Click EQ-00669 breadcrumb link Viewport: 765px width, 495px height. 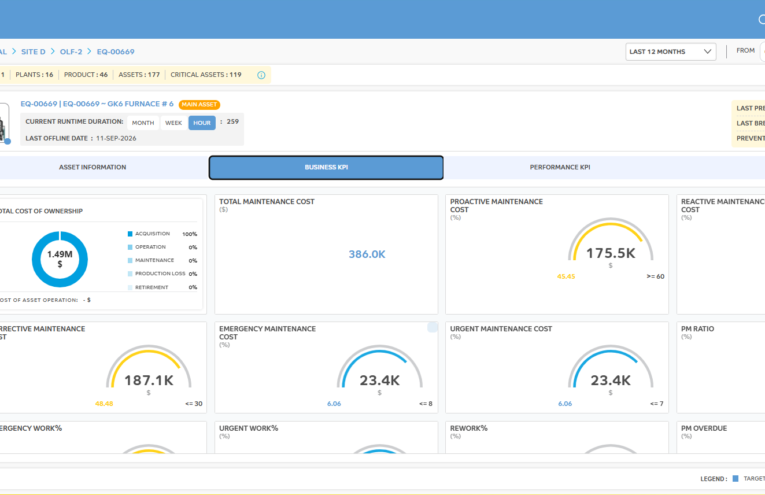(116, 52)
